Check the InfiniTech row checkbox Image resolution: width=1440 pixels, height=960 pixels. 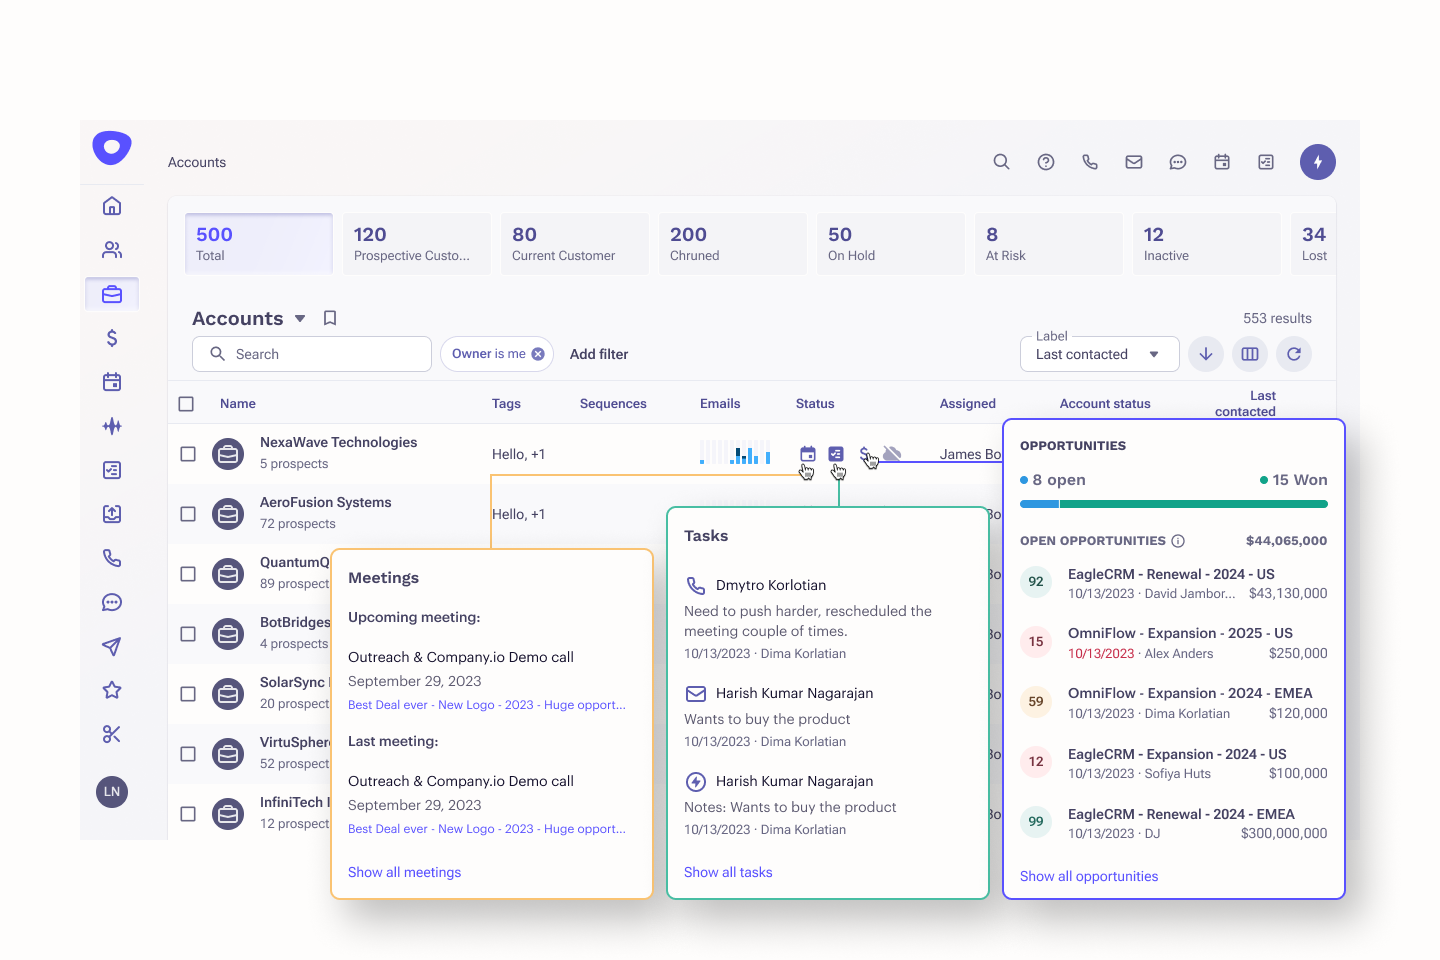pyautogui.click(x=188, y=814)
